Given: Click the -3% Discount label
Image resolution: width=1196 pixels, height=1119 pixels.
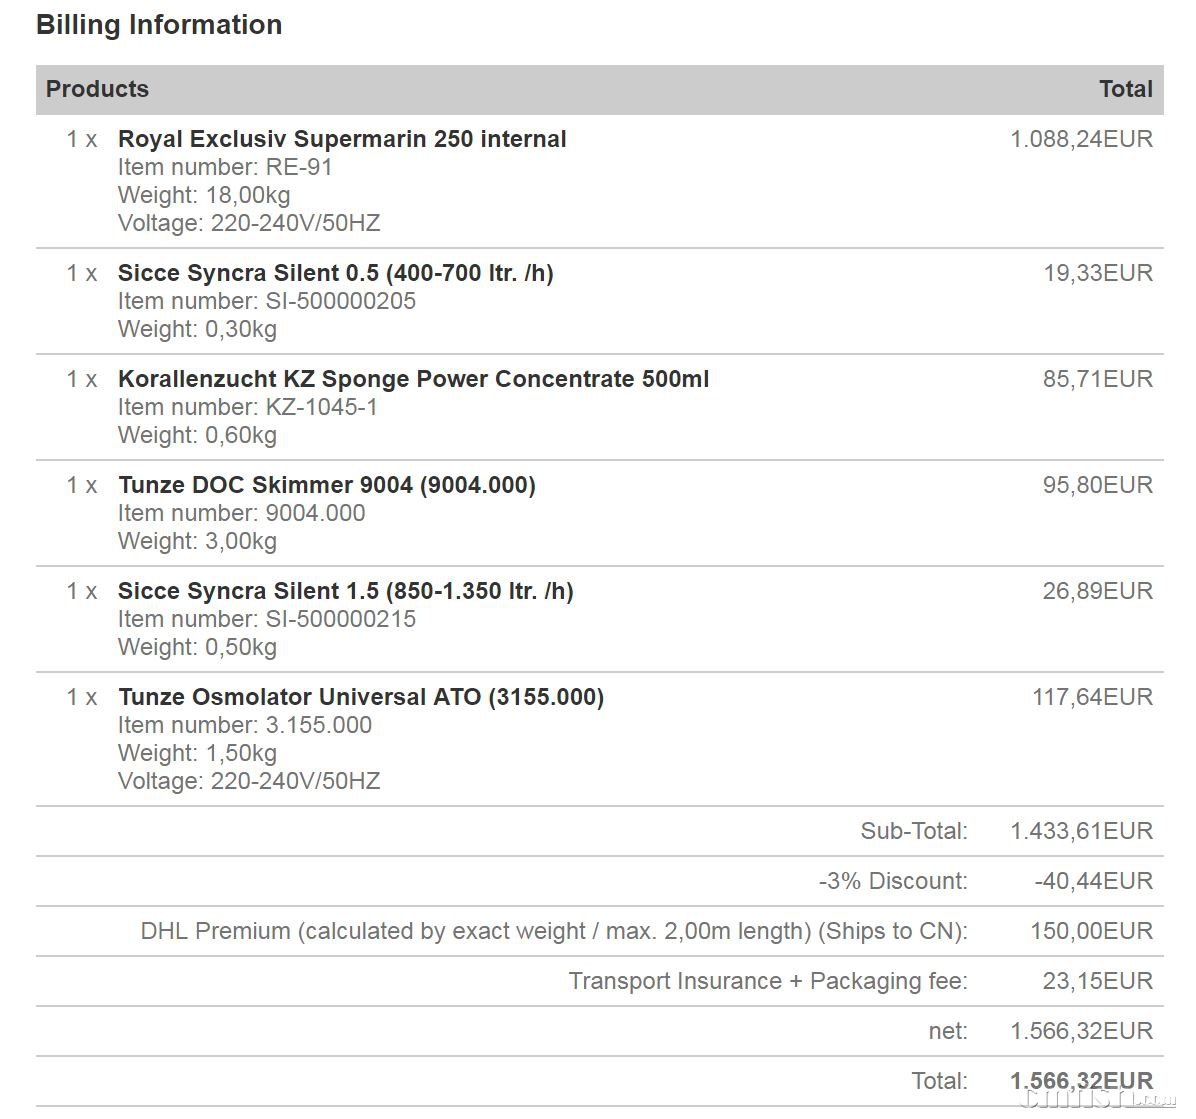Looking at the screenshot, I should tap(892, 881).
